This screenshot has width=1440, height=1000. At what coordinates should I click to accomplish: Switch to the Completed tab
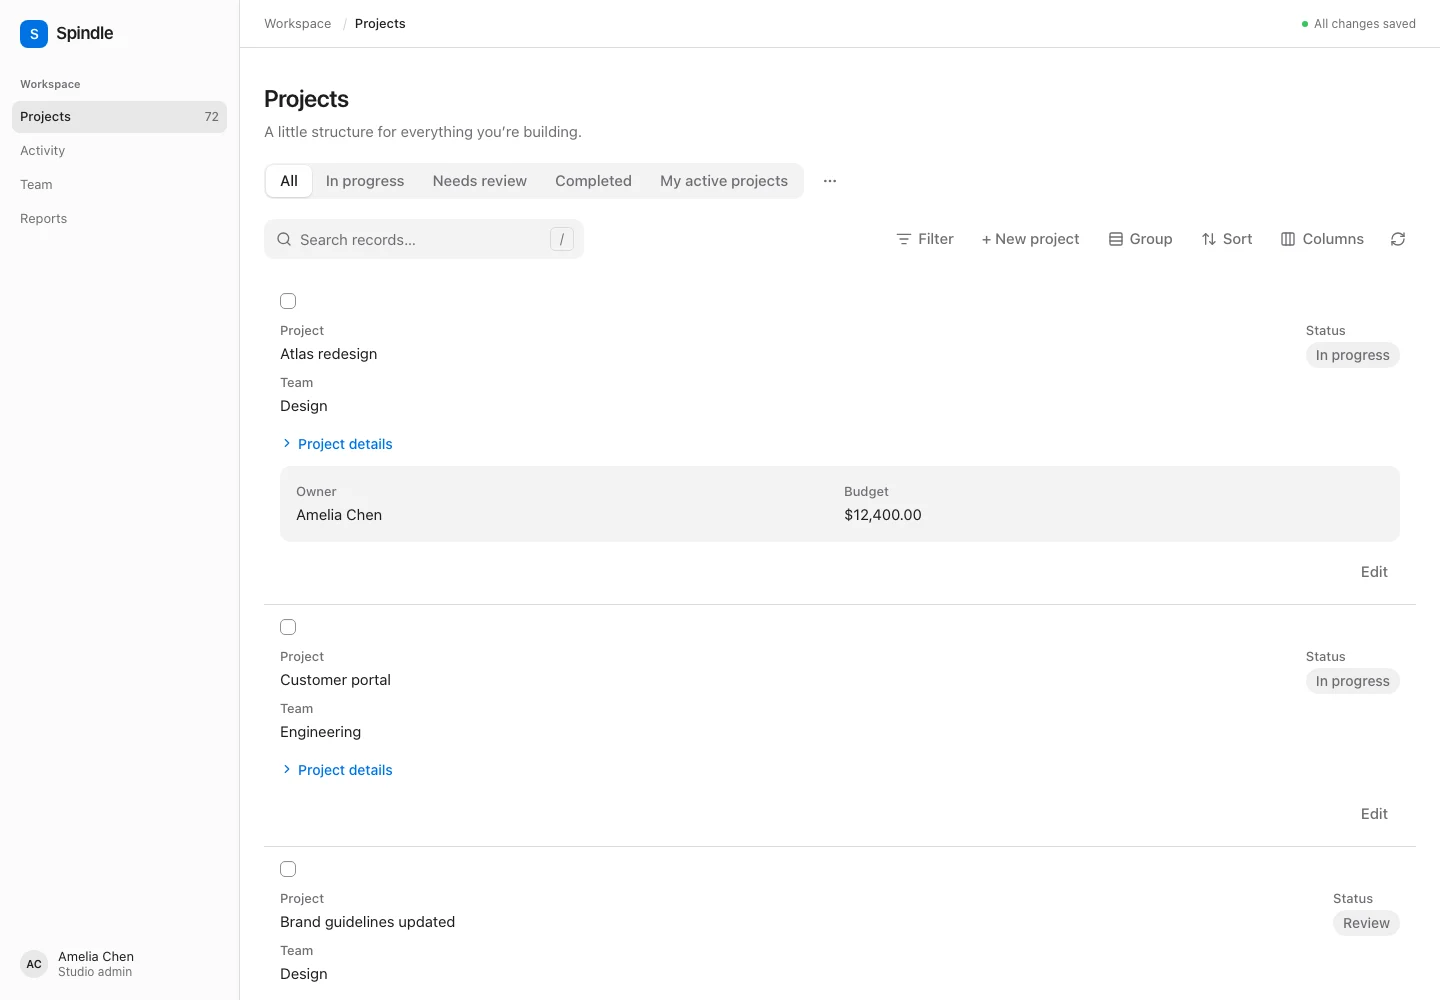point(594,181)
